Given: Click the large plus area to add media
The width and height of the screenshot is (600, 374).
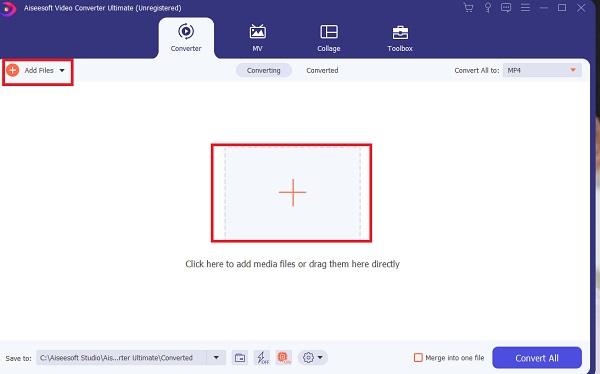Looking at the screenshot, I should click(293, 193).
